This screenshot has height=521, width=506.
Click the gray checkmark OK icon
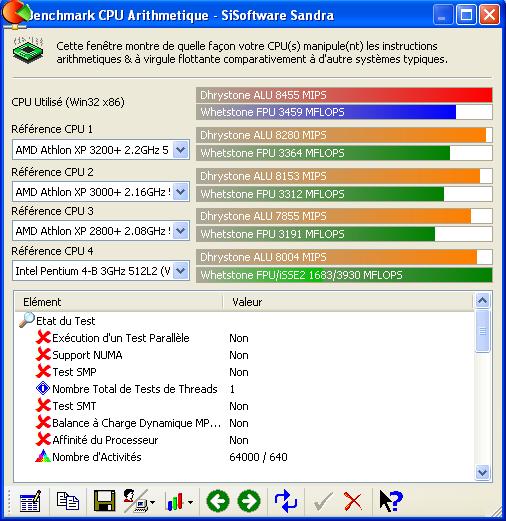[x=323, y=501]
